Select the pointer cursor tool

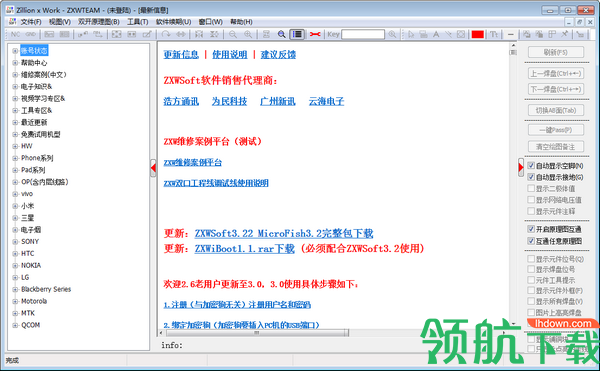pyautogui.click(x=411, y=34)
